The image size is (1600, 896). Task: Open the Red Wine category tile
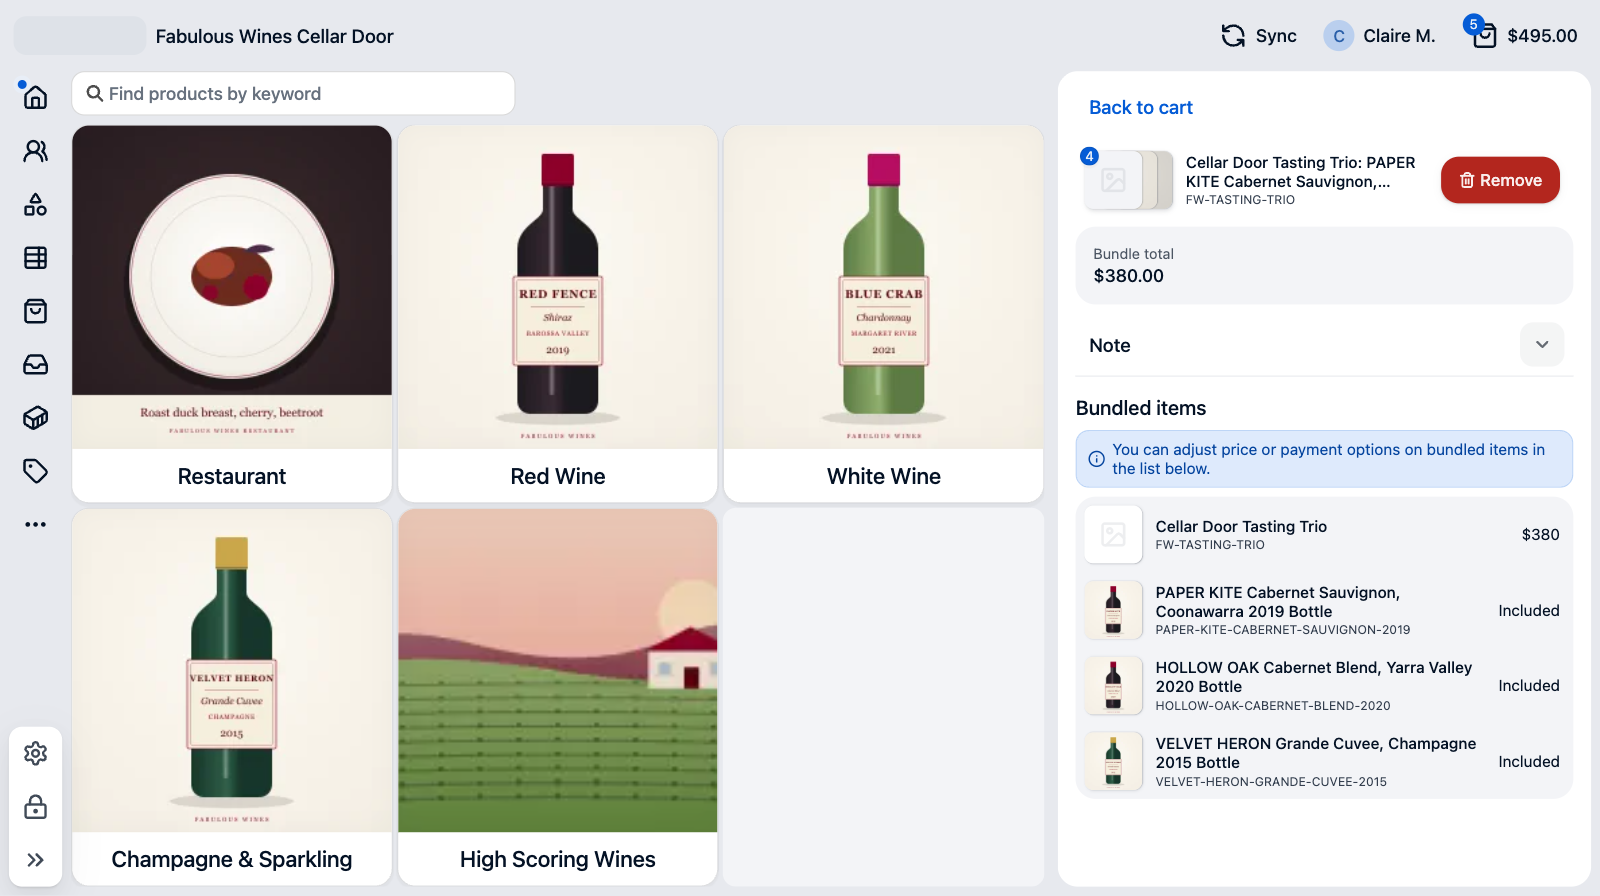click(558, 313)
